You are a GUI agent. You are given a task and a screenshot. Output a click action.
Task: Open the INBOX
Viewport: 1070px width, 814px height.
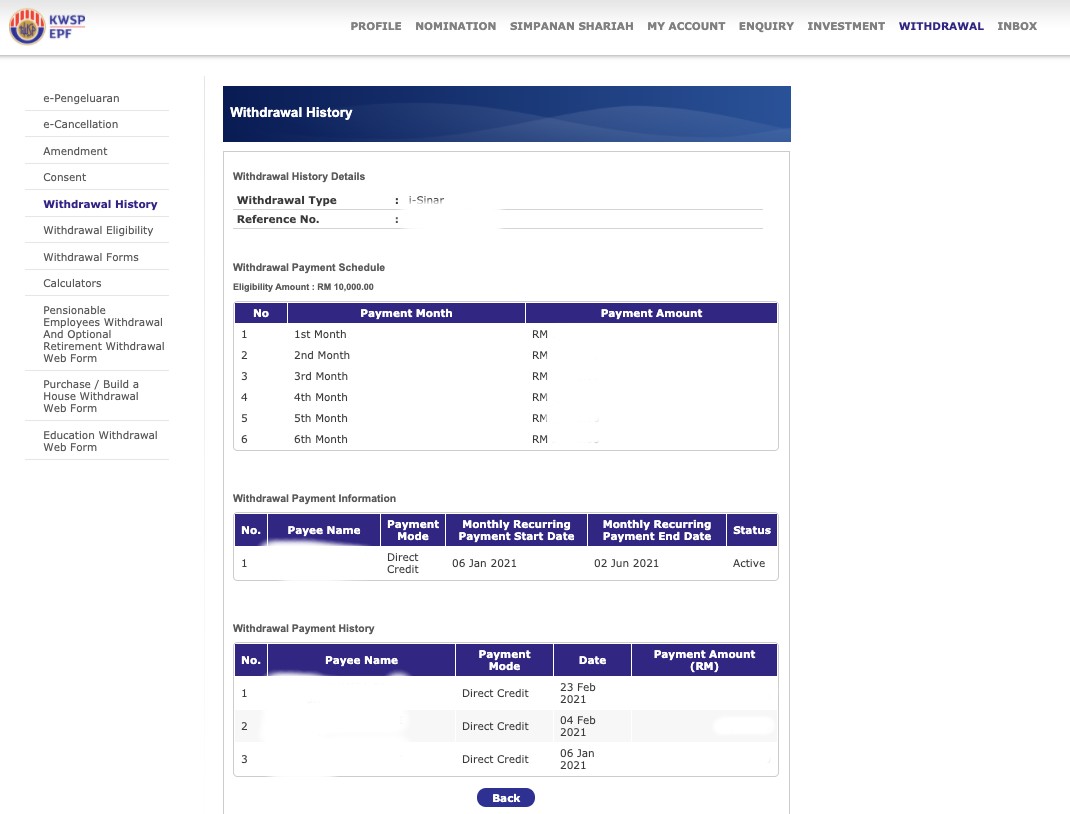click(1017, 27)
